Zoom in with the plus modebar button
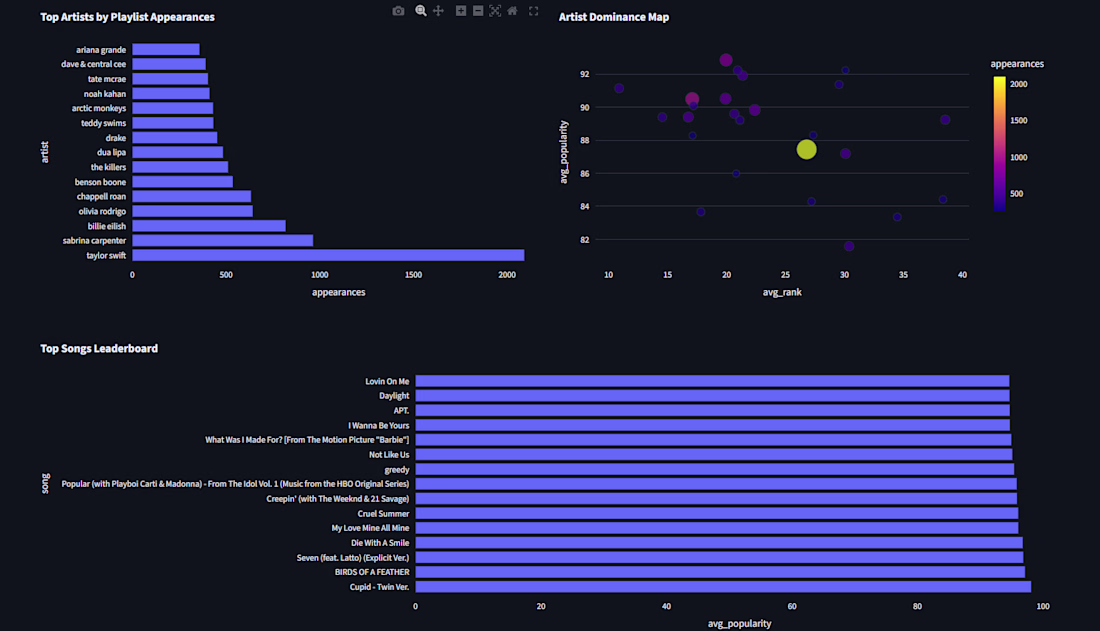This screenshot has height=631, width=1100. point(461,11)
